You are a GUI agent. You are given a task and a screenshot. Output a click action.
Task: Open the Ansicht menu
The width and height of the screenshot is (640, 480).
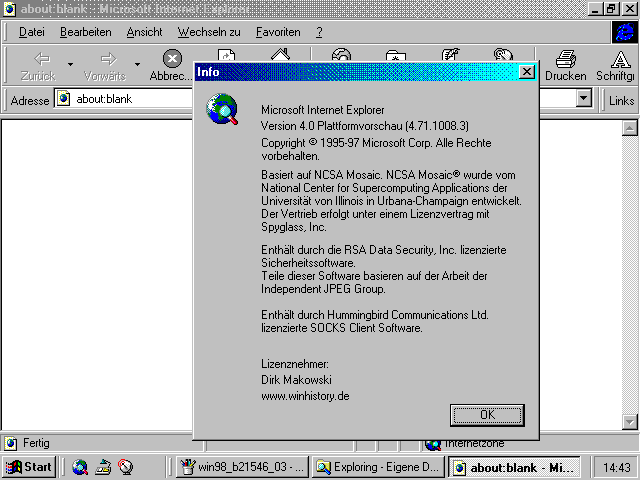pyautogui.click(x=144, y=32)
